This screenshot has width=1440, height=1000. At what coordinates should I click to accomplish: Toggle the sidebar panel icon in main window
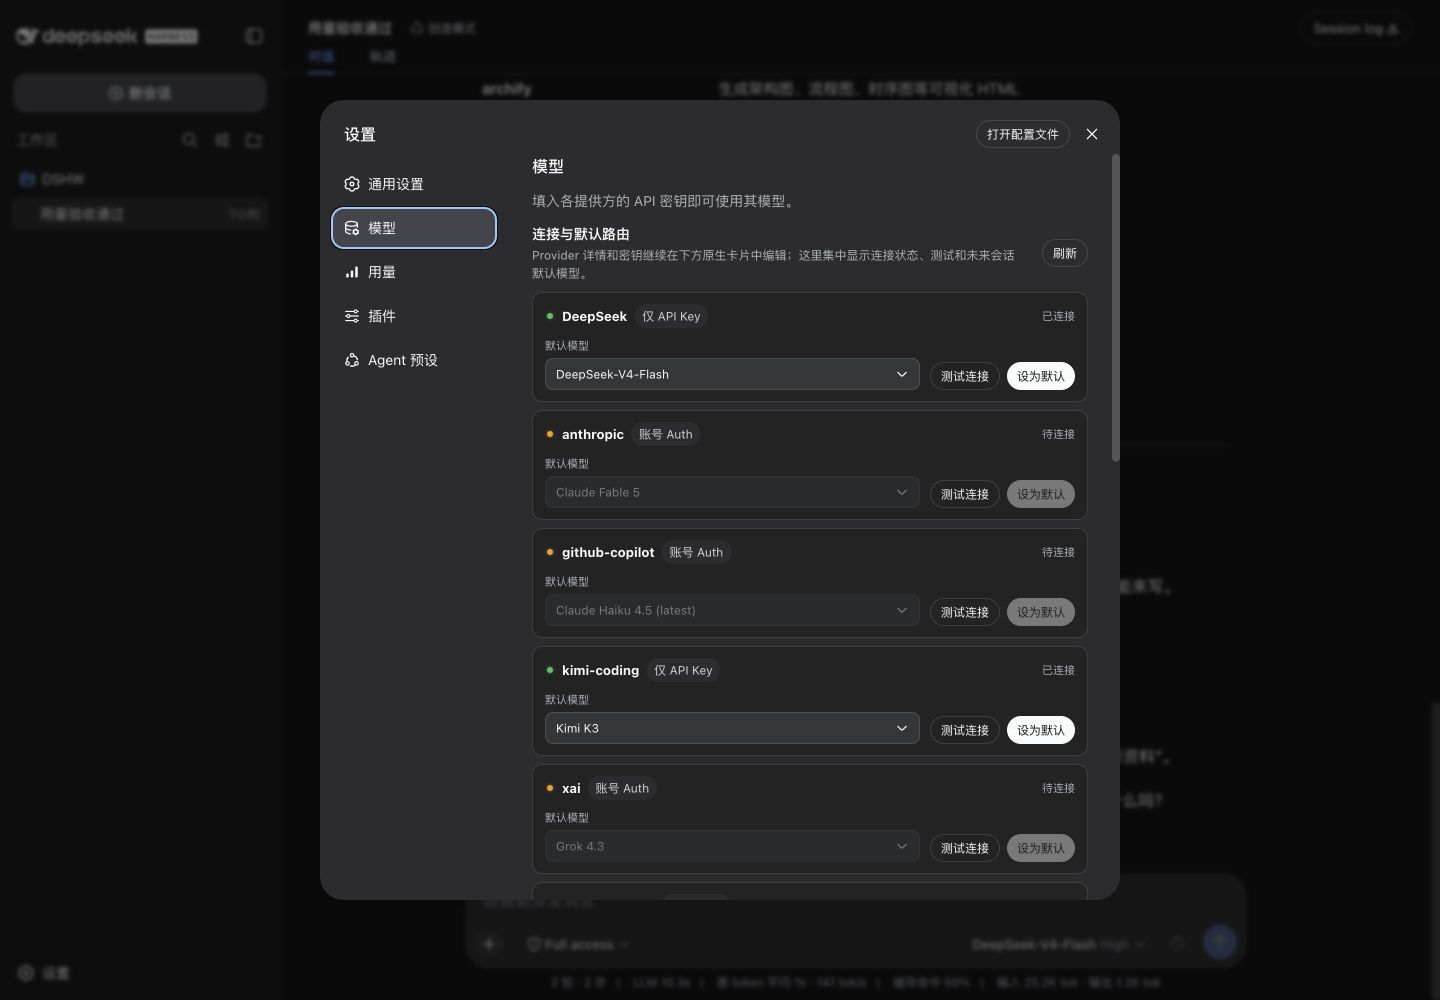pyautogui.click(x=254, y=36)
